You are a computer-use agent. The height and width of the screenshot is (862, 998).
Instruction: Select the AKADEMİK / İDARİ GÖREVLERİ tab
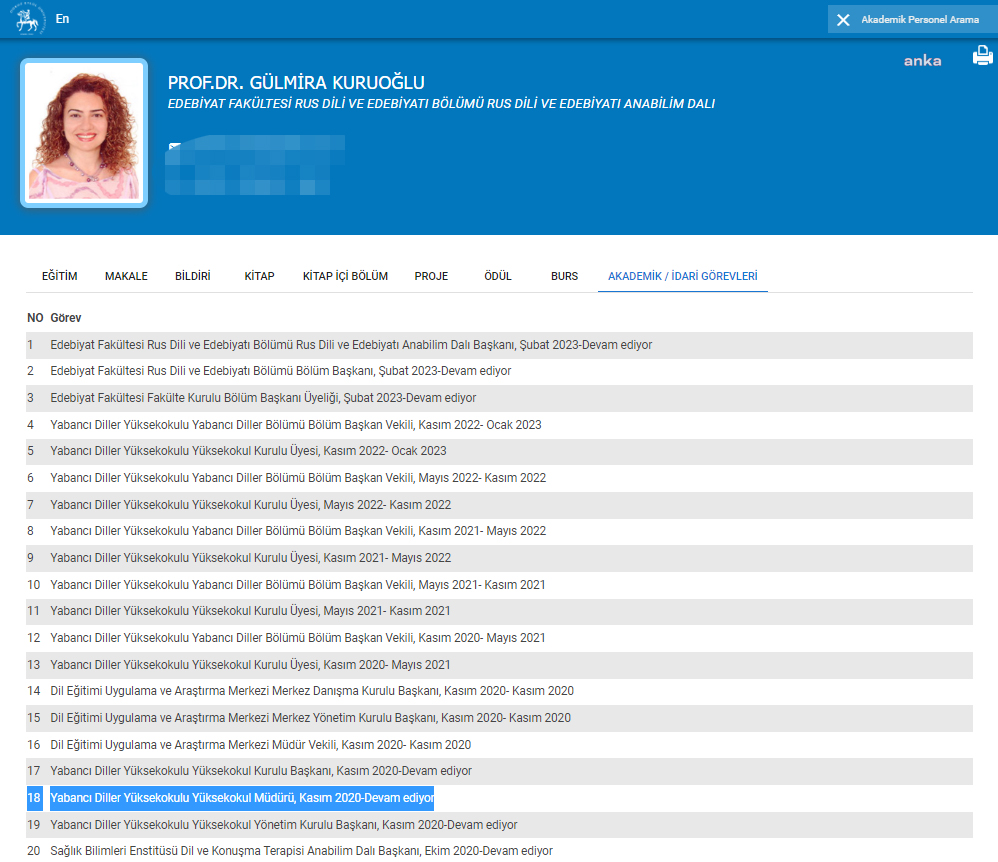[682, 276]
